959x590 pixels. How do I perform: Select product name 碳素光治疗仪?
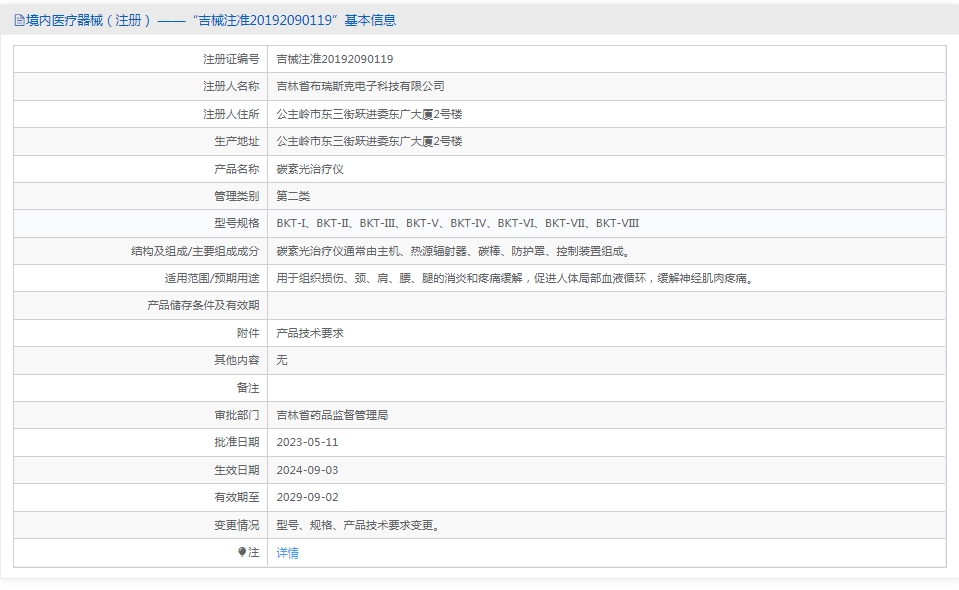(x=310, y=169)
